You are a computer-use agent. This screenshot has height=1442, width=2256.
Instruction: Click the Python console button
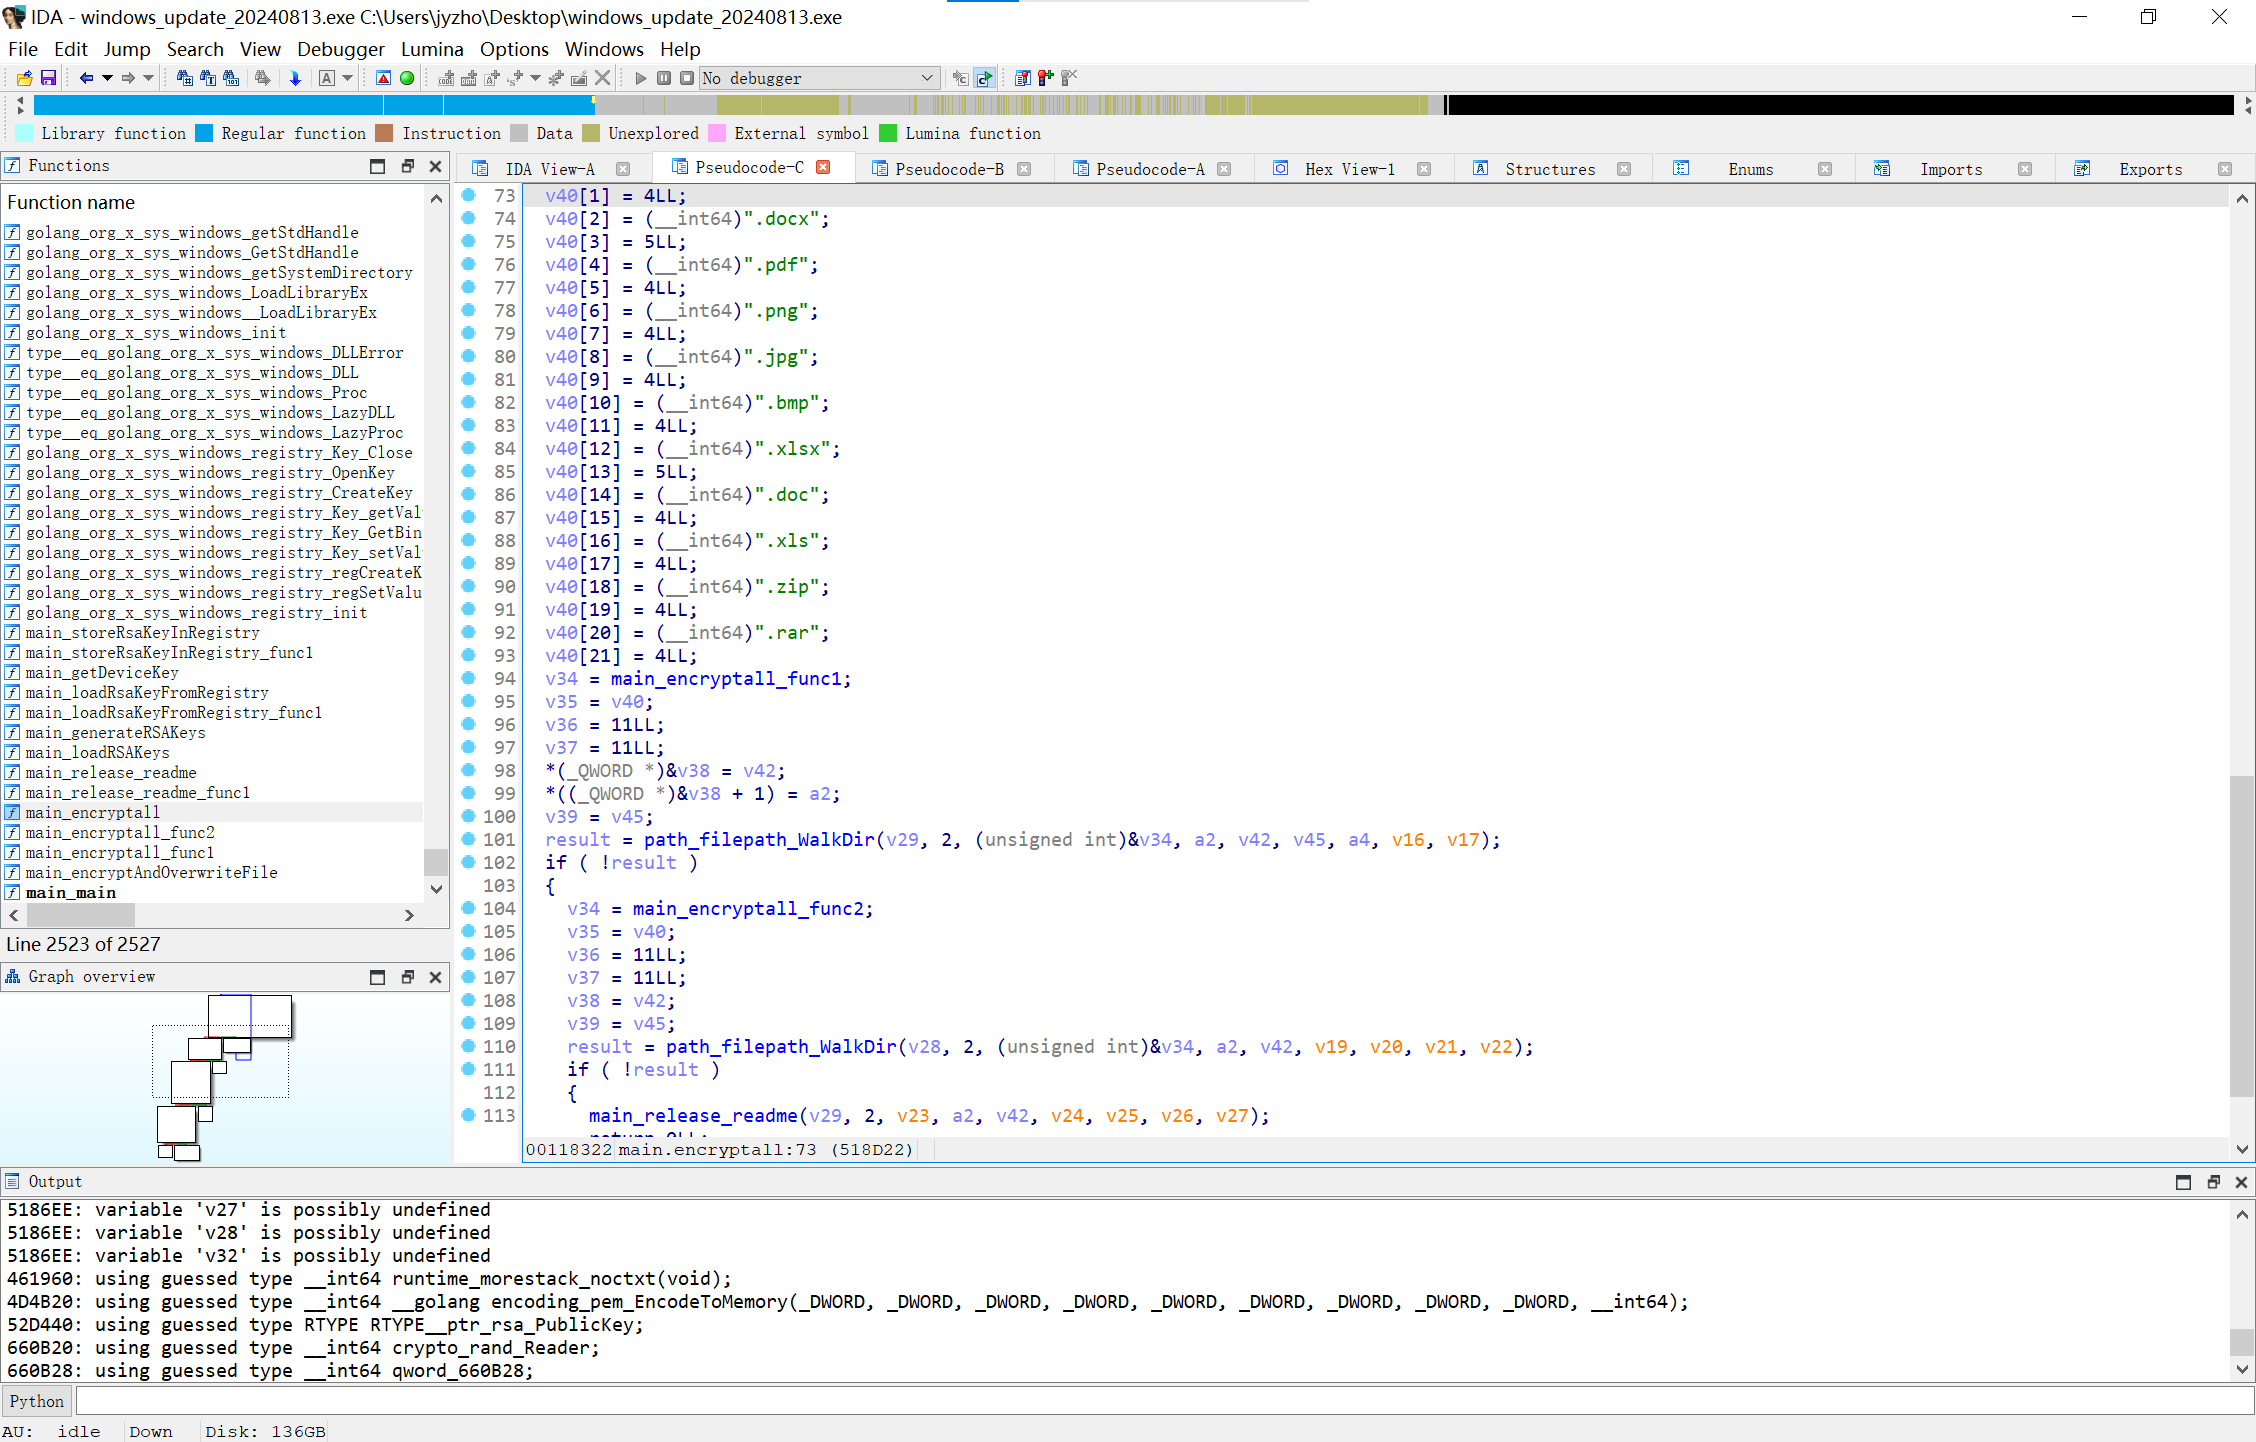click(x=37, y=1401)
